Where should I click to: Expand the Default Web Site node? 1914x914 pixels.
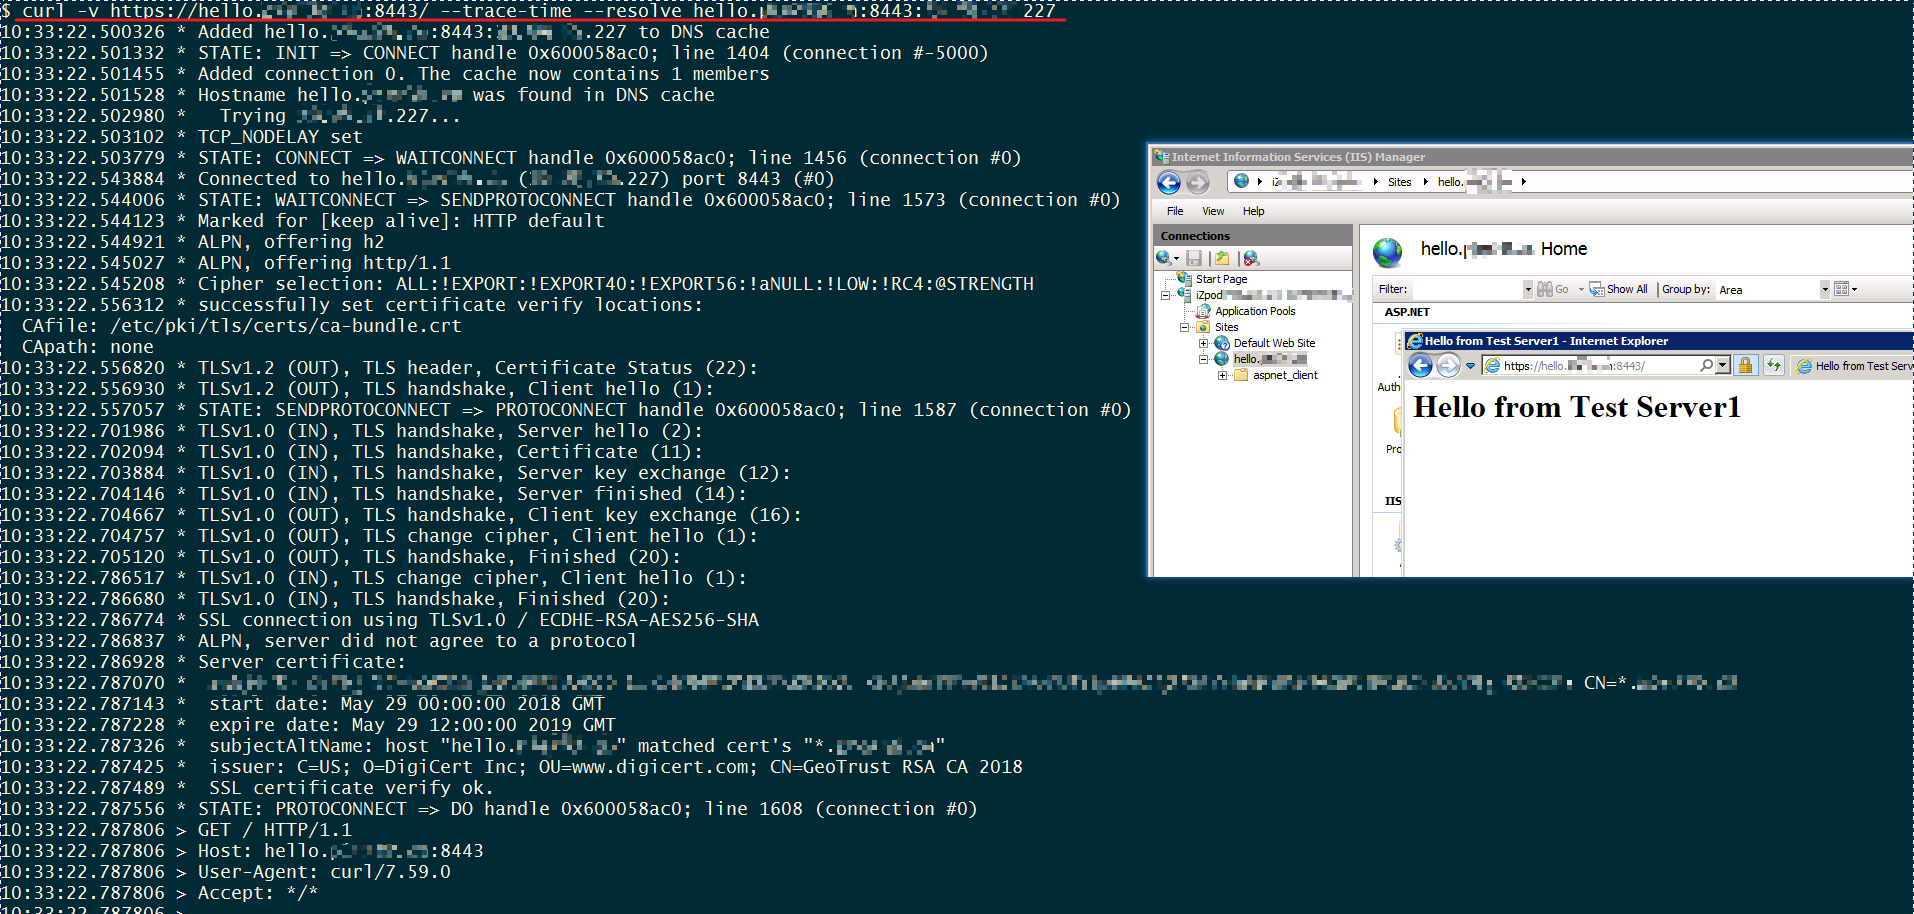click(1204, 343)
